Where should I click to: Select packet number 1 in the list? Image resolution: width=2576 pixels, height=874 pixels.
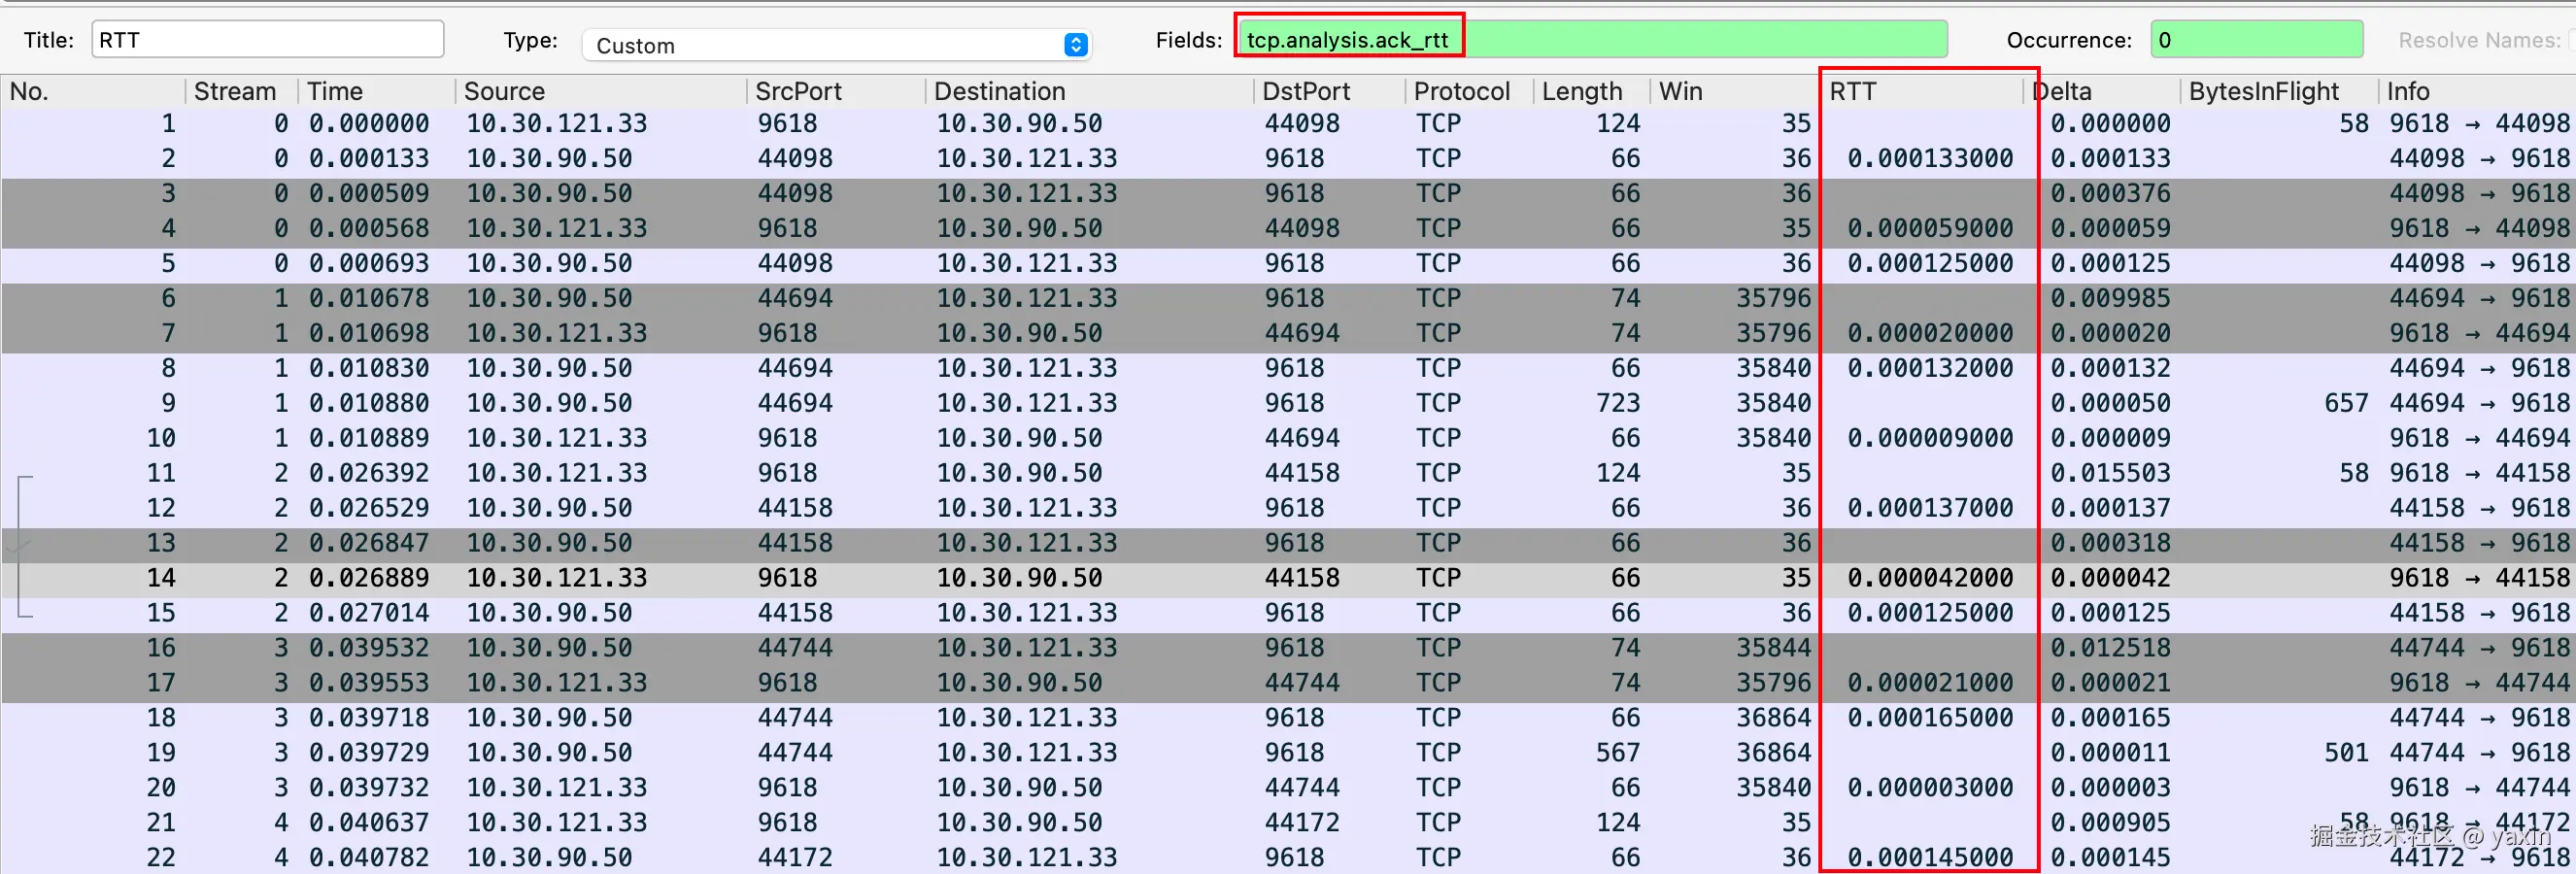(x=600, y=123)
